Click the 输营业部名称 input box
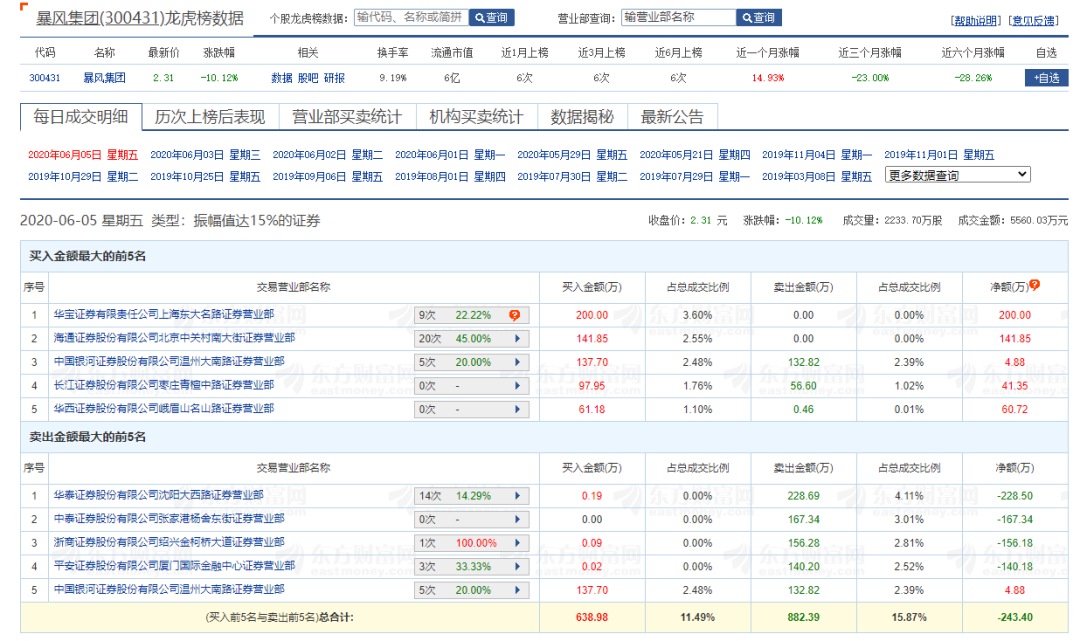The height and width of the screenshot is (641, 1080). (677, 18)
